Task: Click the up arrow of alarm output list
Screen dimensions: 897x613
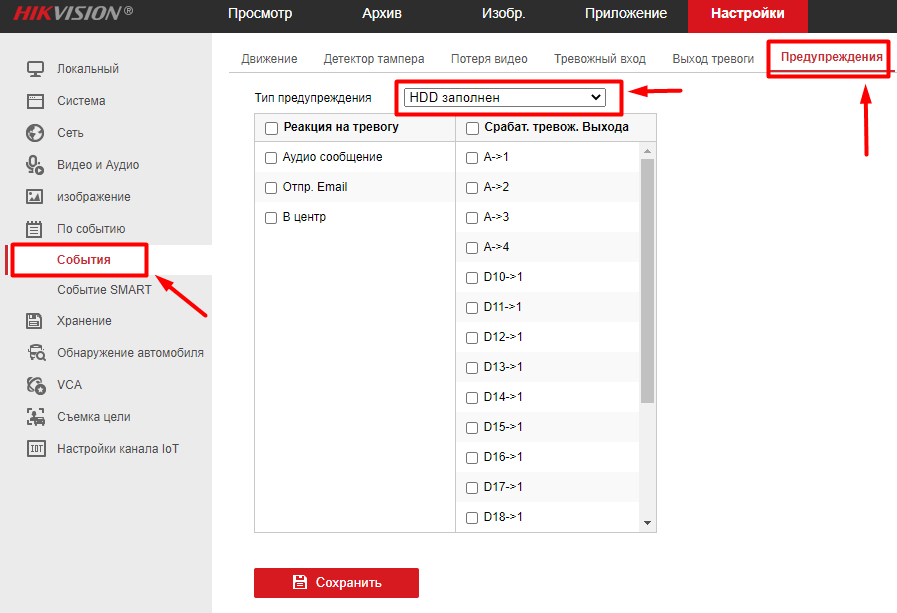Action: [647, 150]
